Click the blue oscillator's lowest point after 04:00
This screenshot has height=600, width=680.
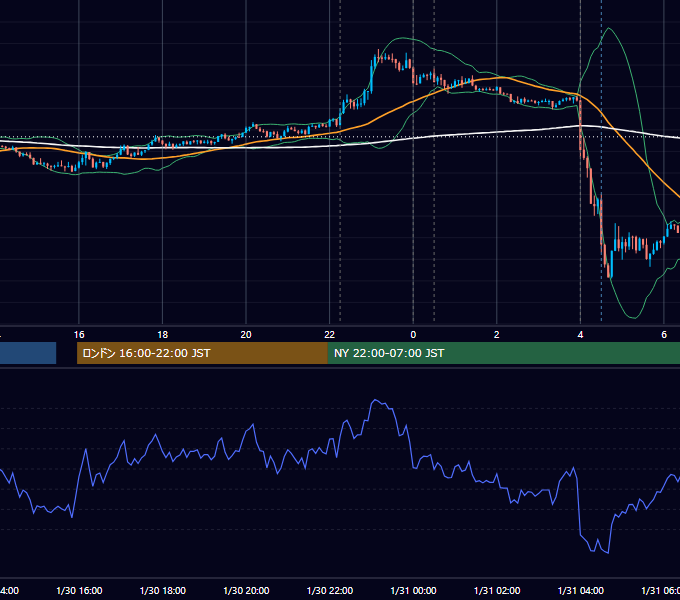click(x=608, y=552)
